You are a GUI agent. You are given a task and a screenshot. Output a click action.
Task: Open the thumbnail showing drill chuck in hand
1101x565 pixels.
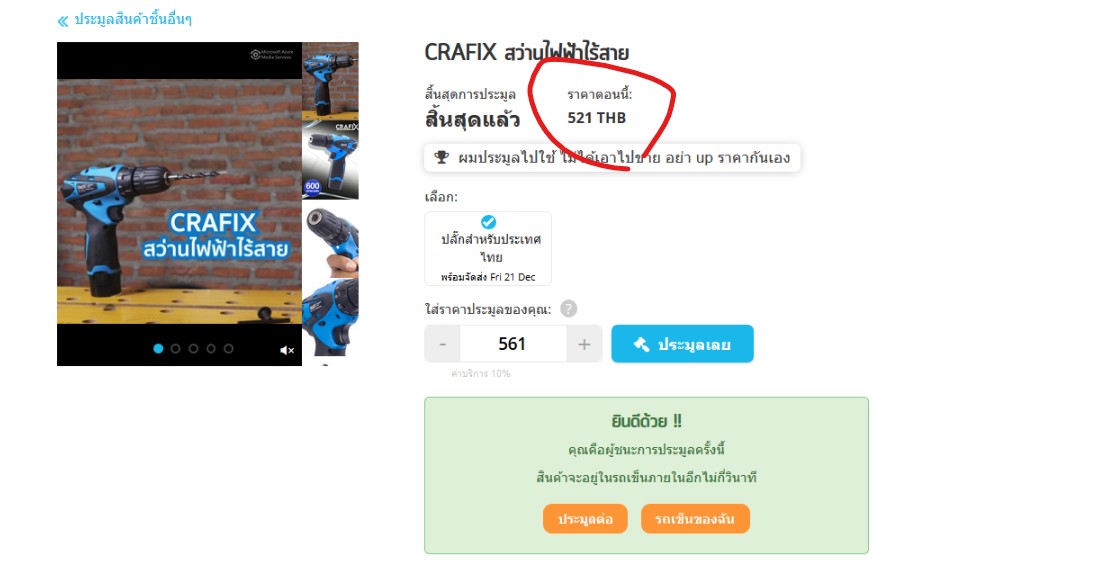coord(330,241)
